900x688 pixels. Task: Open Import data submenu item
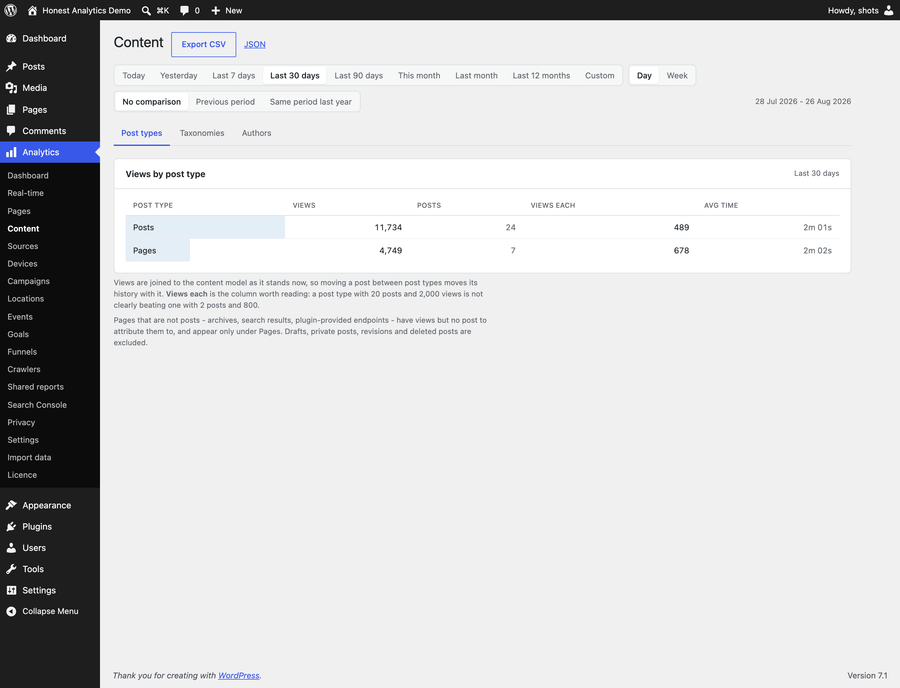(29, 457)
